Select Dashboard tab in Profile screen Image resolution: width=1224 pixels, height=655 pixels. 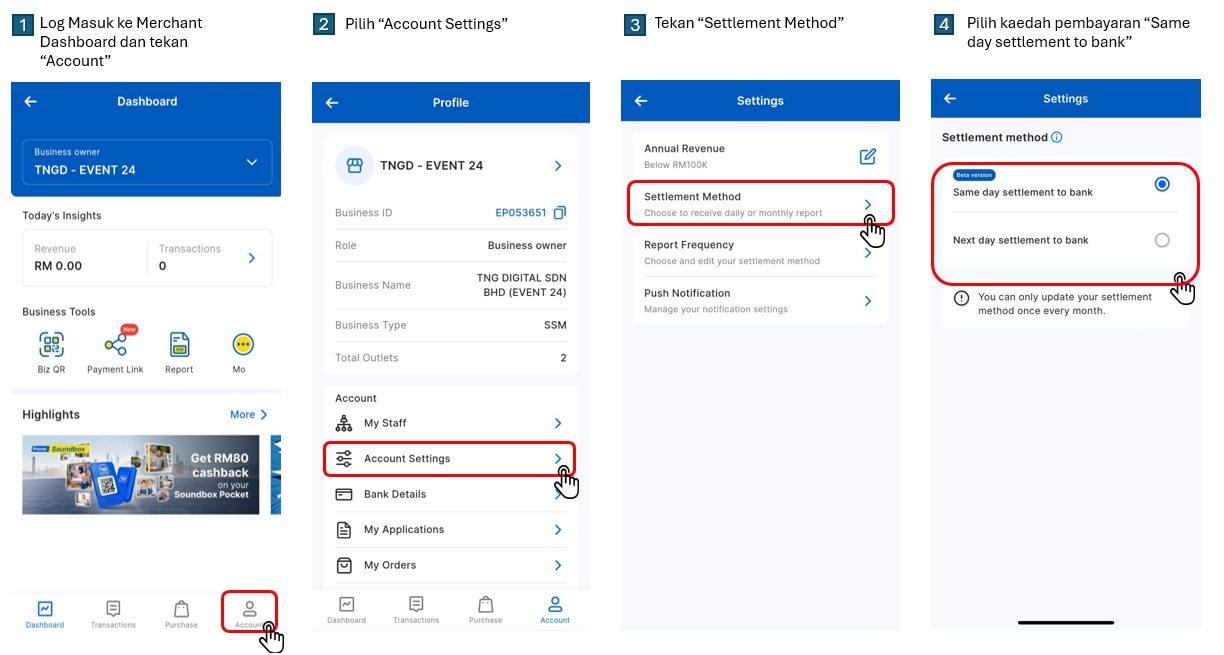[346, 610]
